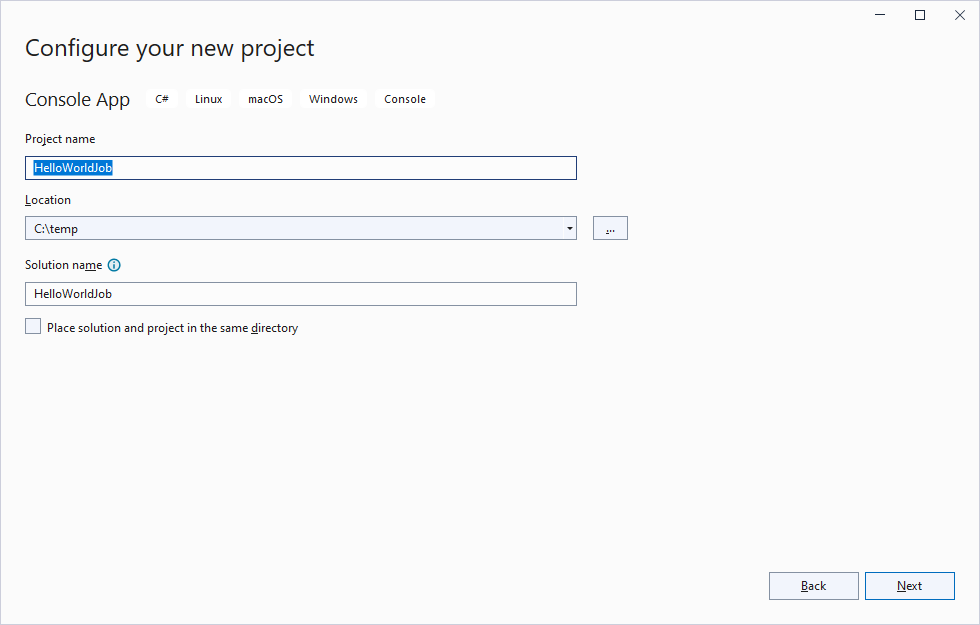
Task: Click the Console App heading
Action: coord(78,99)
